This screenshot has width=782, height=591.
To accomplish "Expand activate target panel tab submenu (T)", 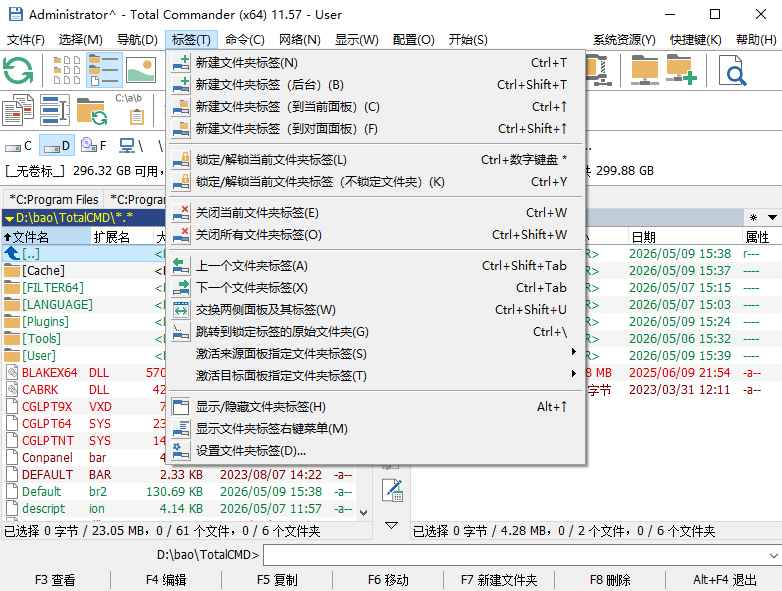I will pyautogui.click(x=375, y=376).
